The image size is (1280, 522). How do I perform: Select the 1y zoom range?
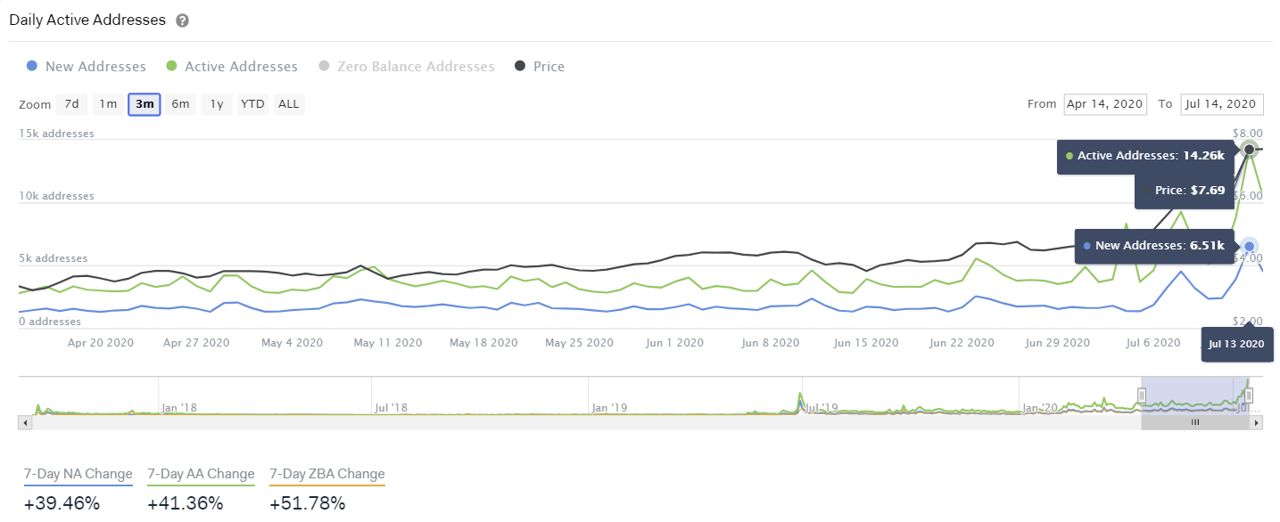217,104
